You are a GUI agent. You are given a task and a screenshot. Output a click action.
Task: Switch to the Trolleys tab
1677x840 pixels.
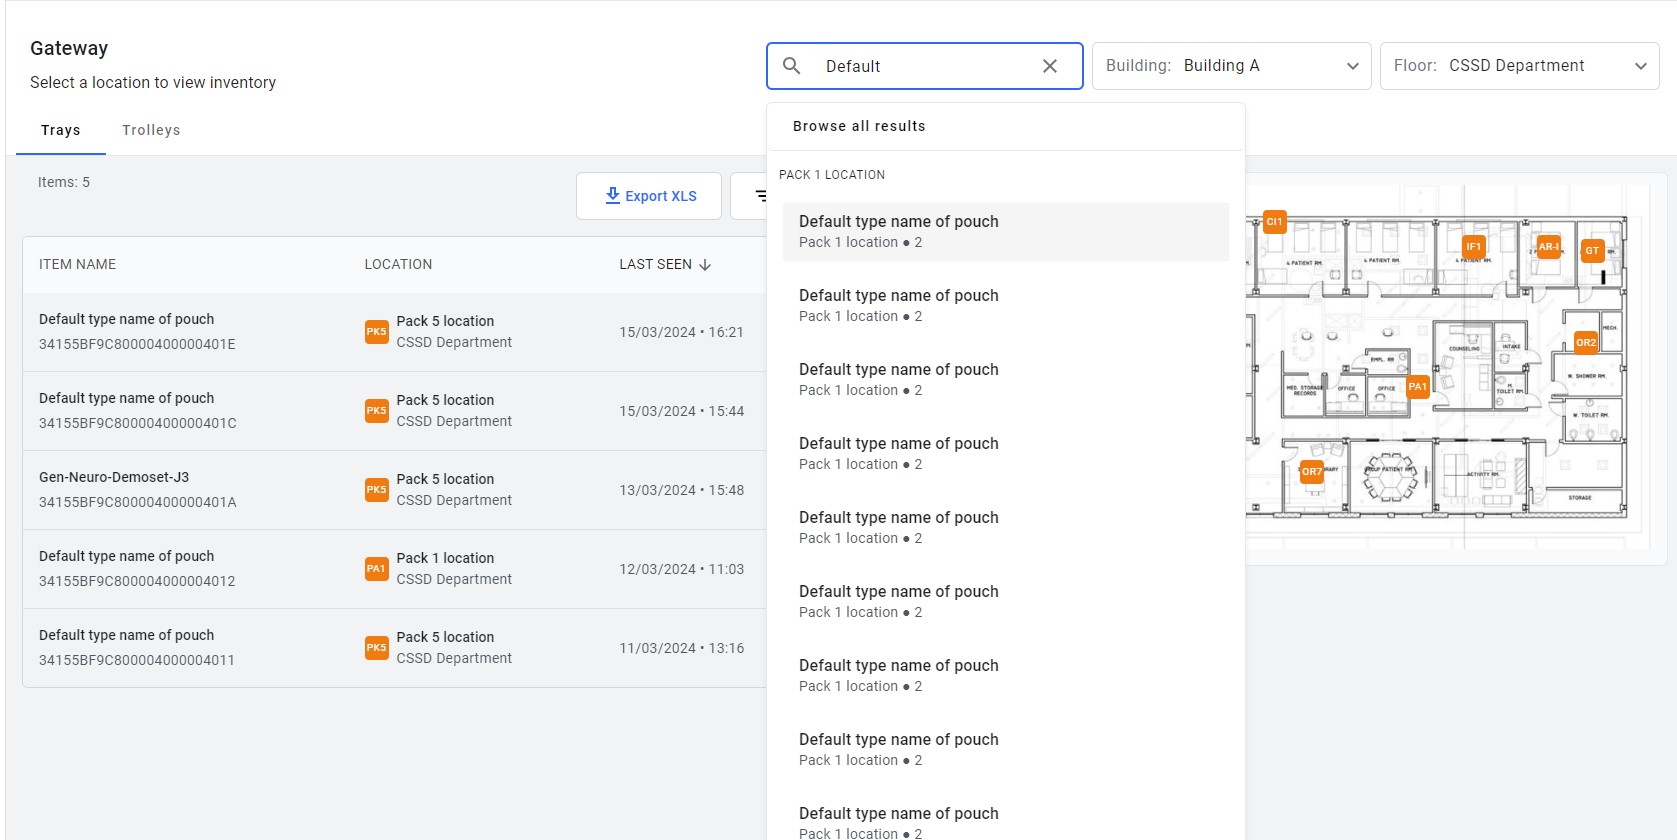pos(151,130)
